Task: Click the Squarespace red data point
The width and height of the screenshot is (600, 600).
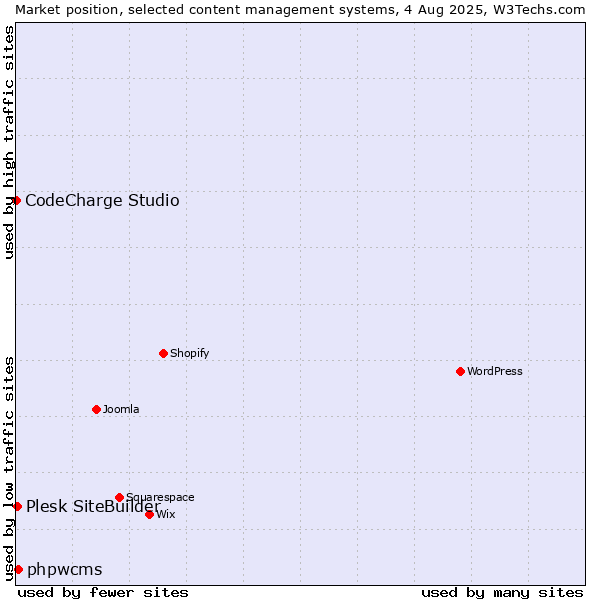Action: tap(119, 497)
